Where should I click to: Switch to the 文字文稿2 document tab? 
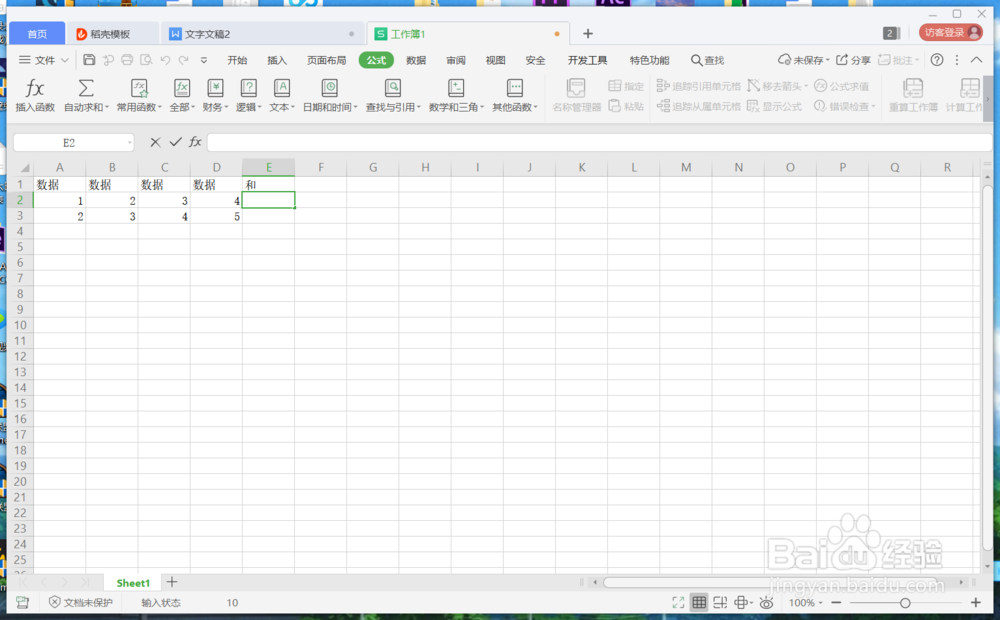coord(262,34)
